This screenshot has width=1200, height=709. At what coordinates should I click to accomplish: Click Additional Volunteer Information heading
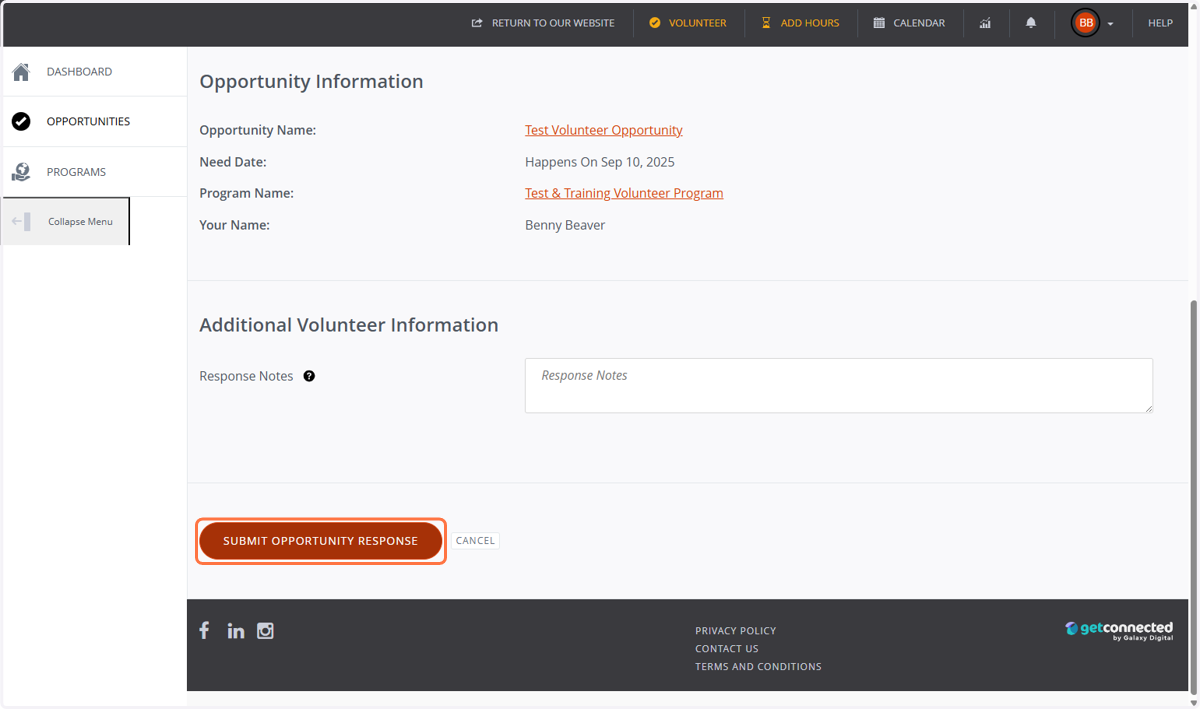(x=349, y=325)
